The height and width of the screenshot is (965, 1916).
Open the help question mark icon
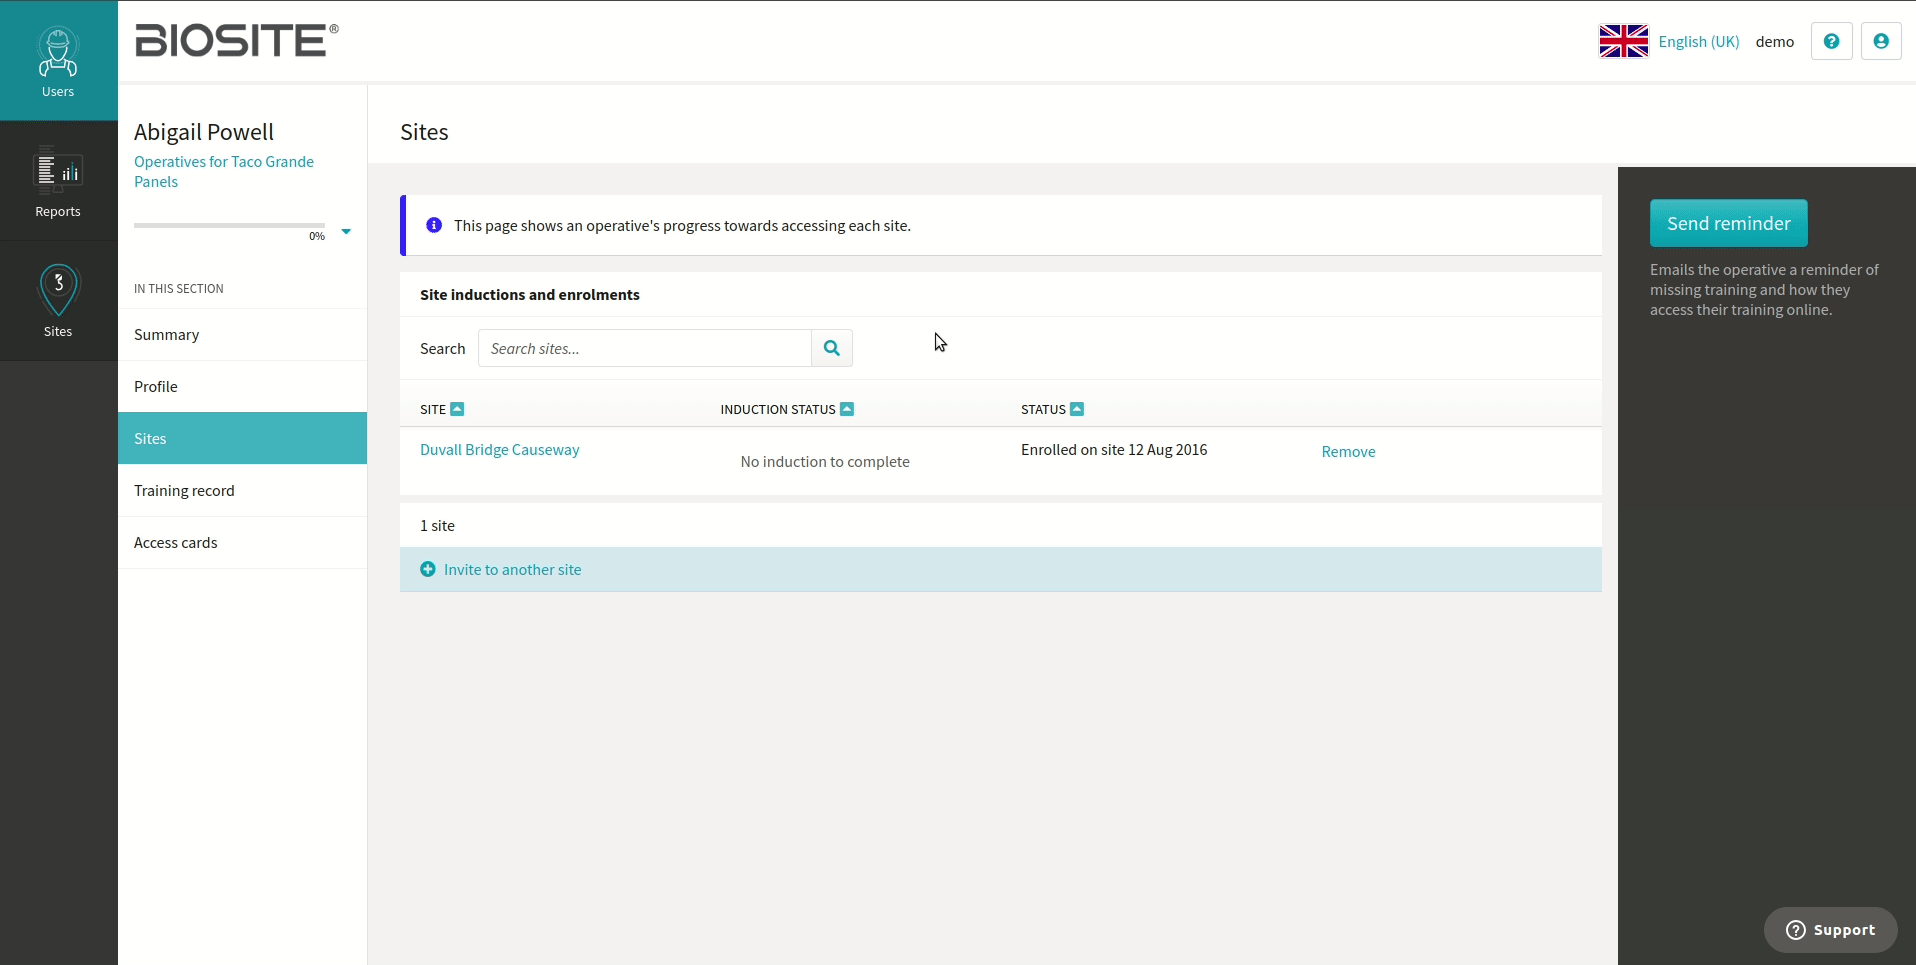(1831, 42)
